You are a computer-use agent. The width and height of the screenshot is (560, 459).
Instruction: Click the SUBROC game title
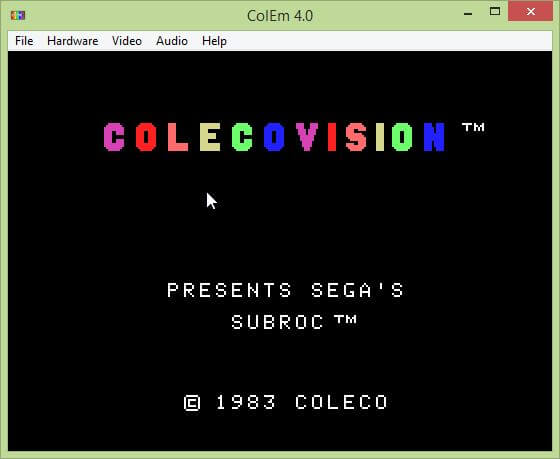tap(278, 322)
